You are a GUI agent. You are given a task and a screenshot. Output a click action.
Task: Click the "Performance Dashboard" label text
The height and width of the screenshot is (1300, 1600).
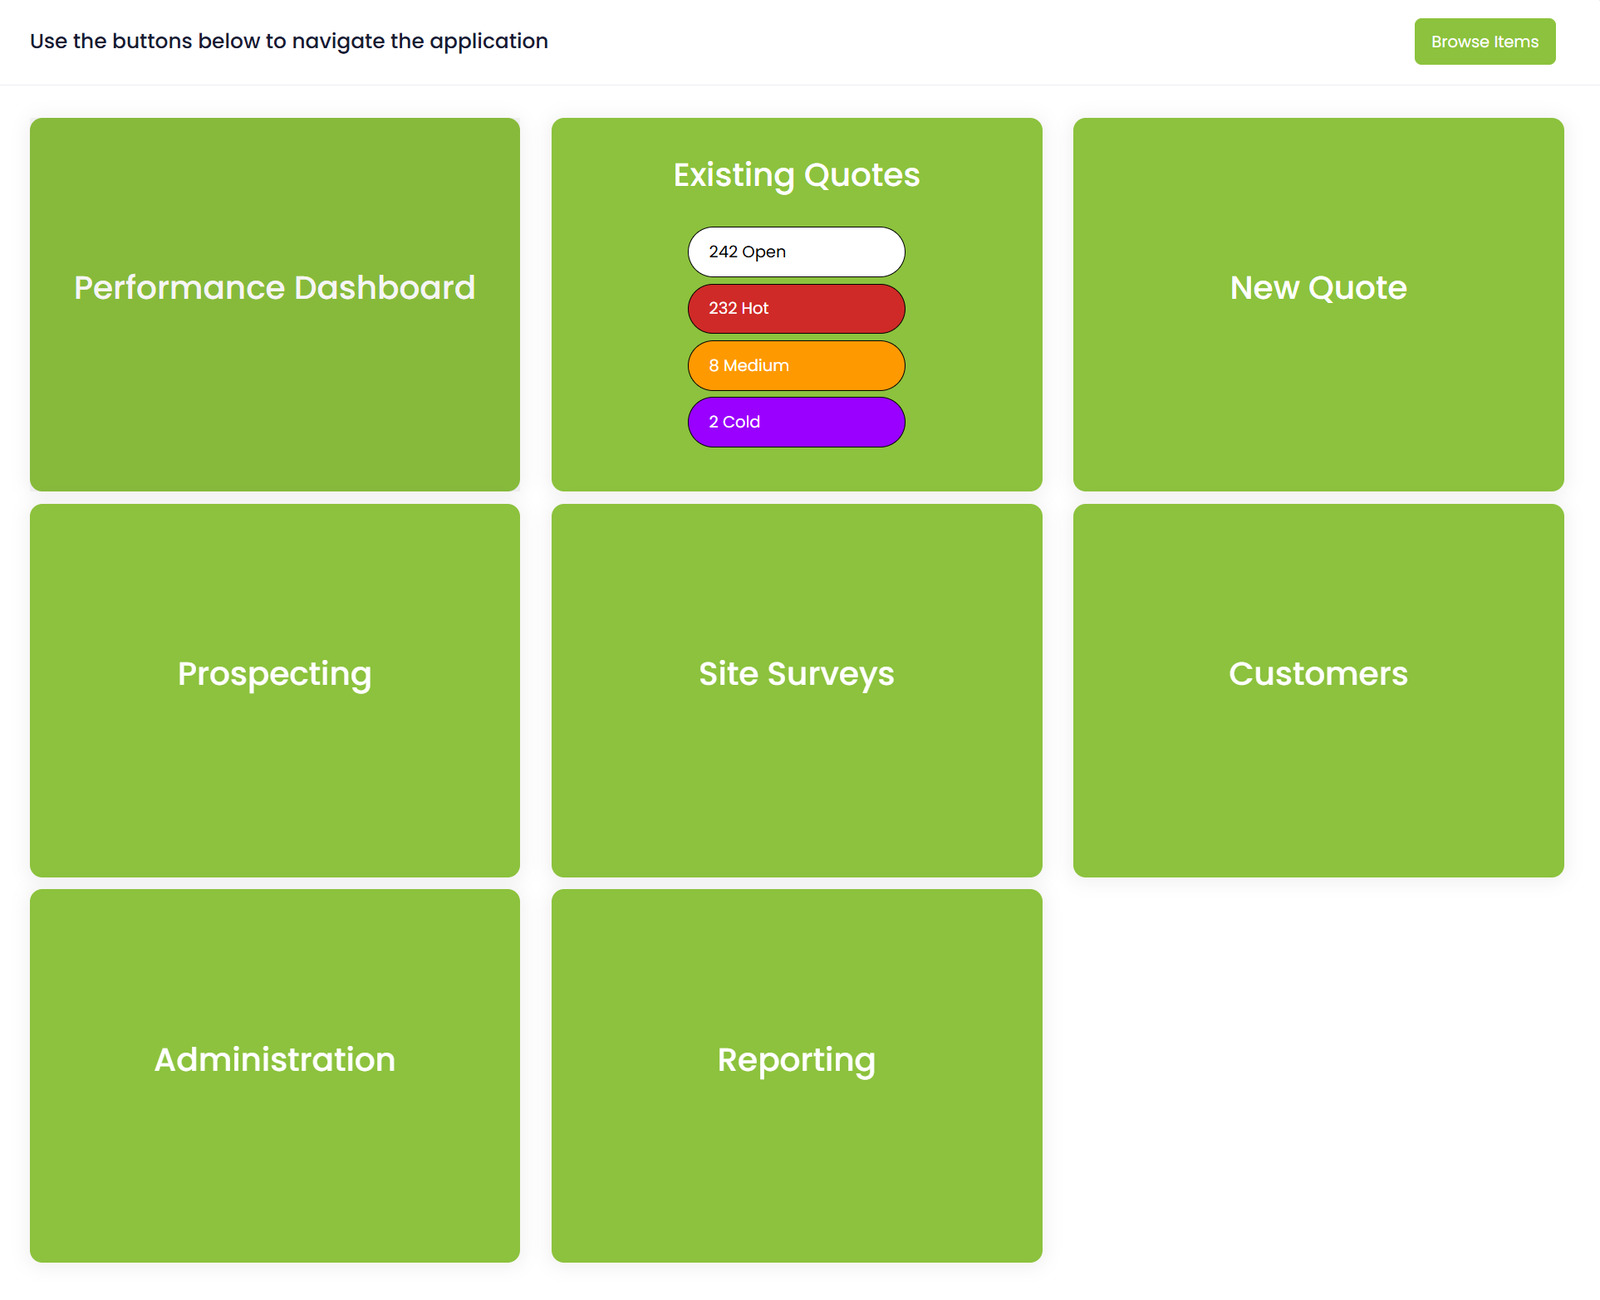point(275,288)
